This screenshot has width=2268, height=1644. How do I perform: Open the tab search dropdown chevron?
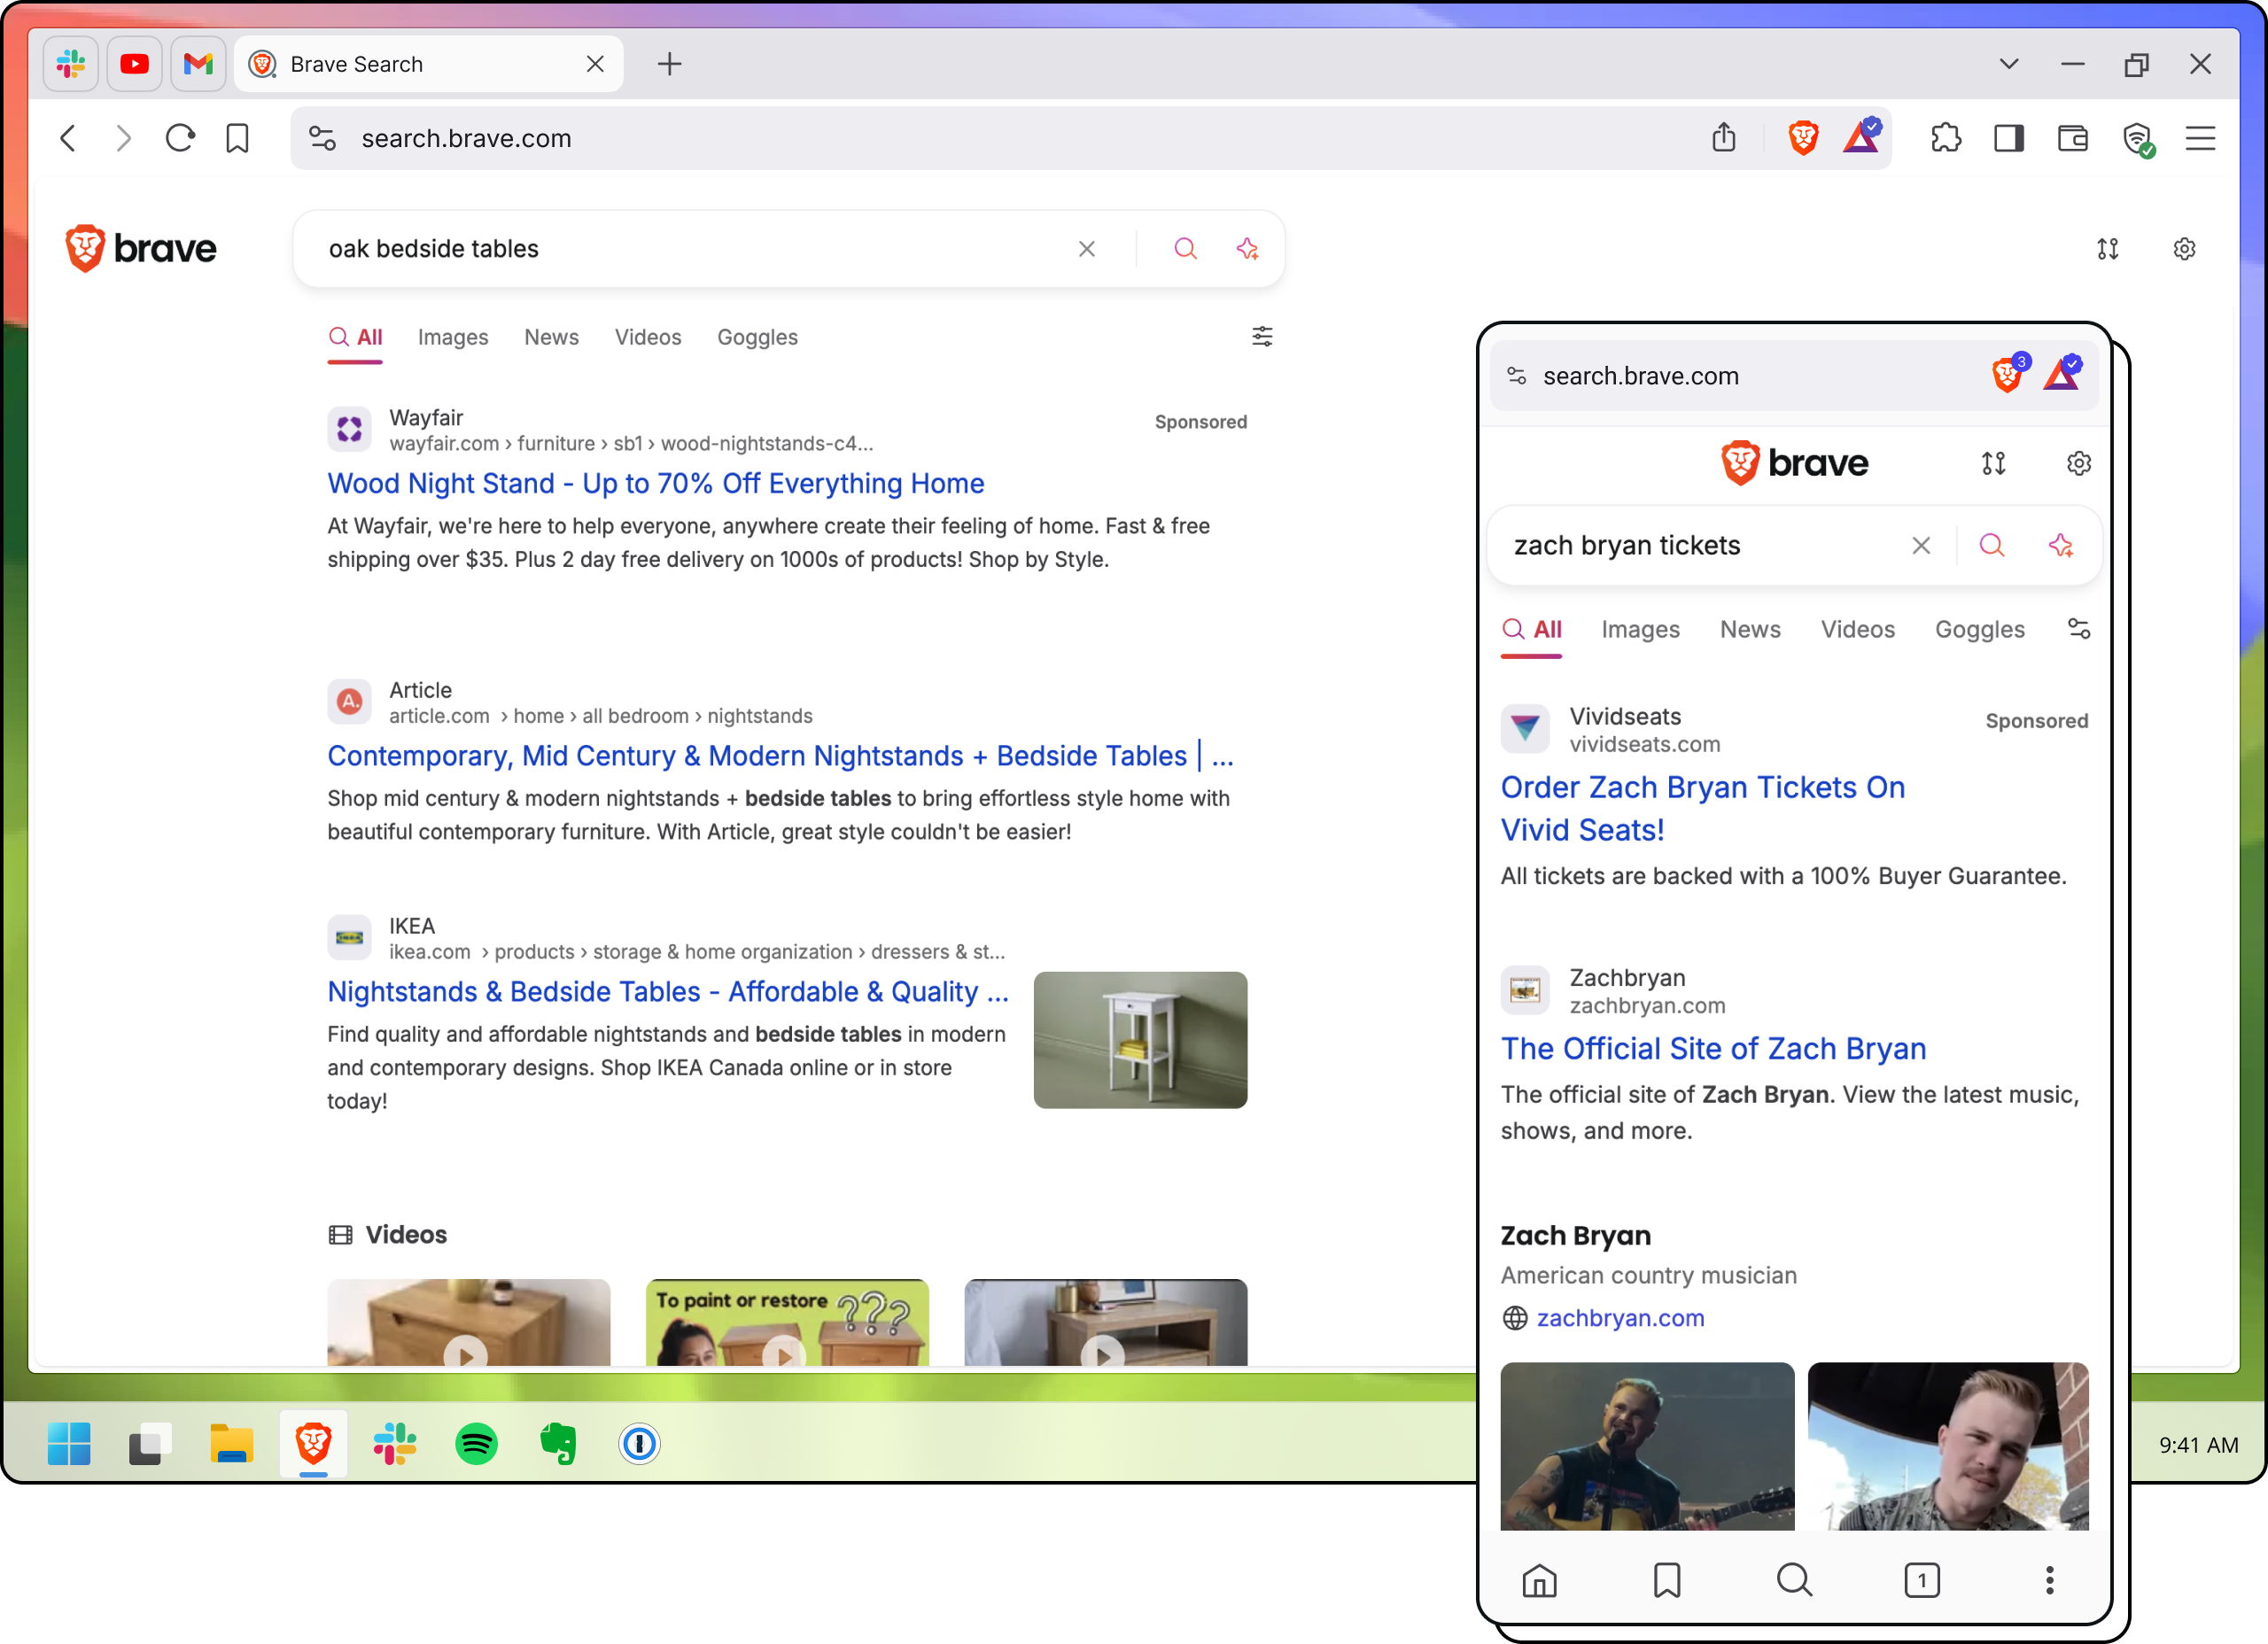(2008, 63)
